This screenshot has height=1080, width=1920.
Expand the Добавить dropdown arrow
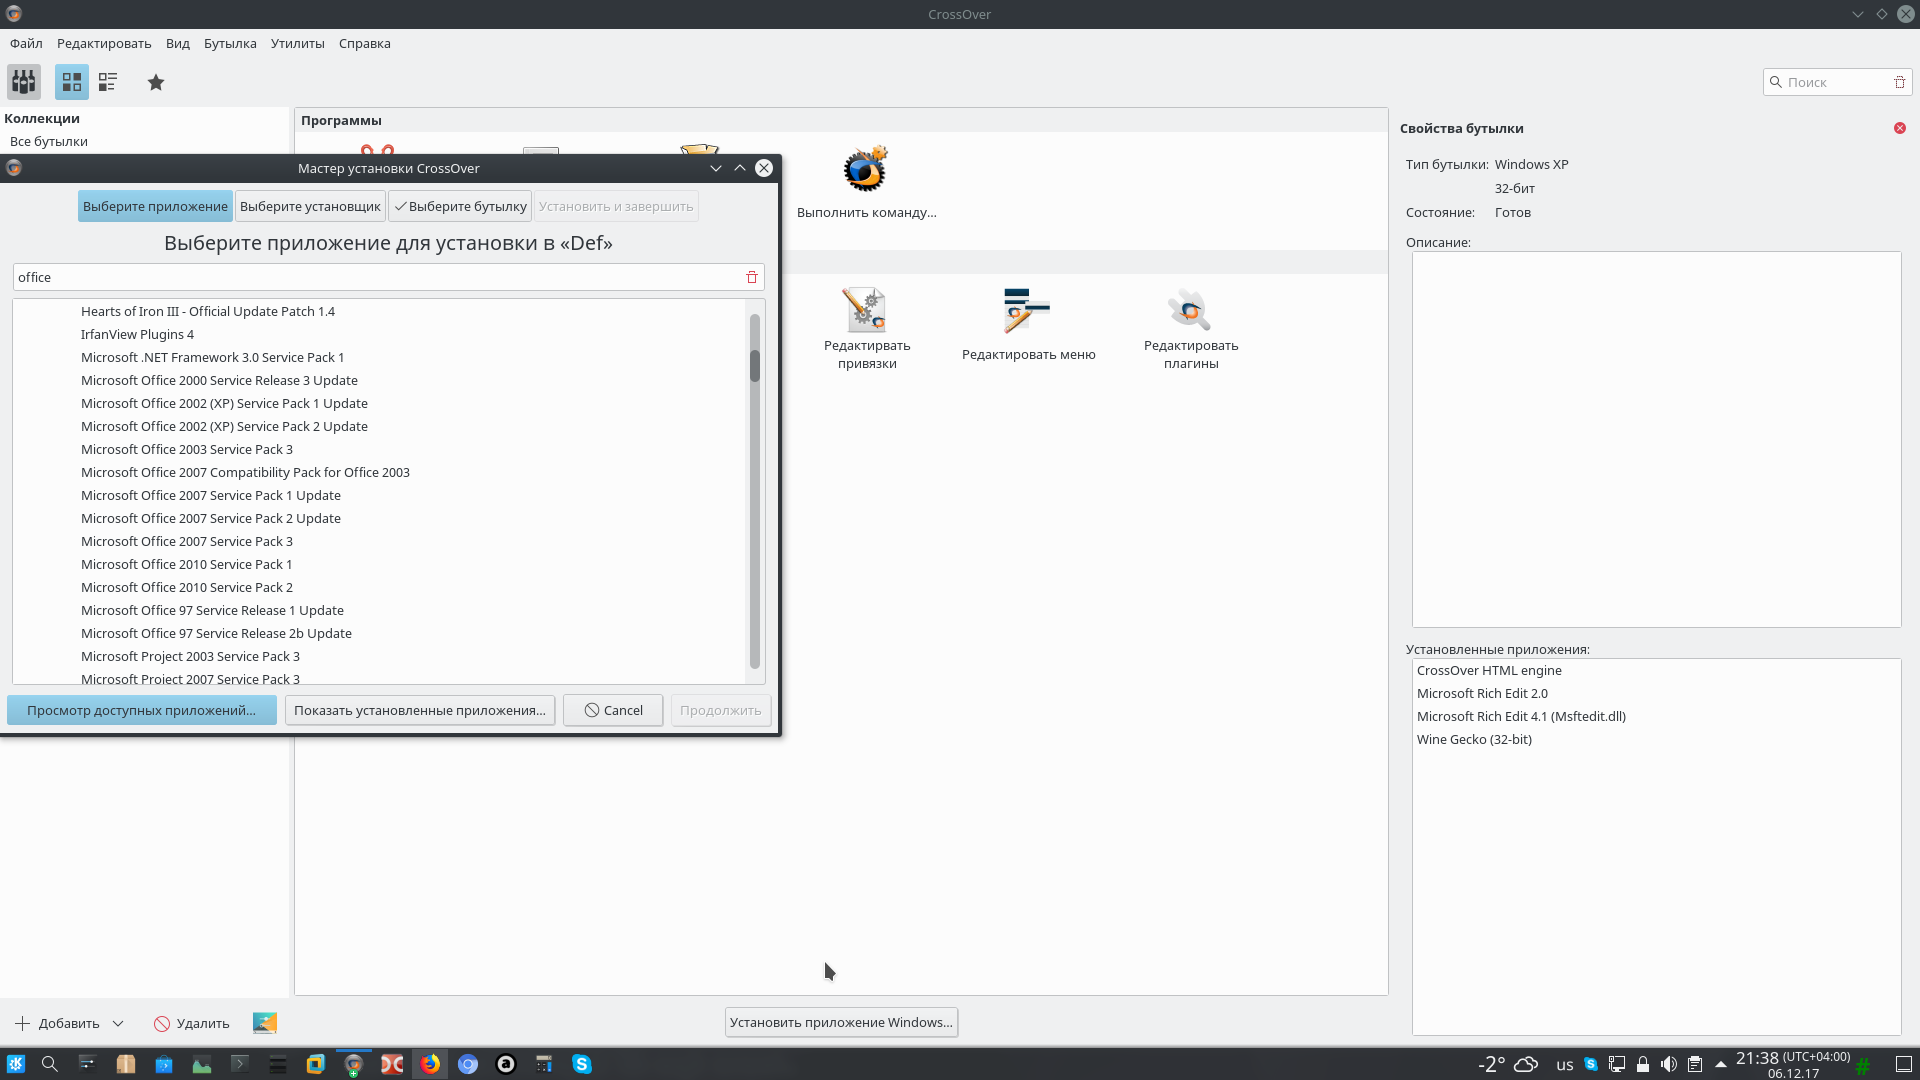118,1023
